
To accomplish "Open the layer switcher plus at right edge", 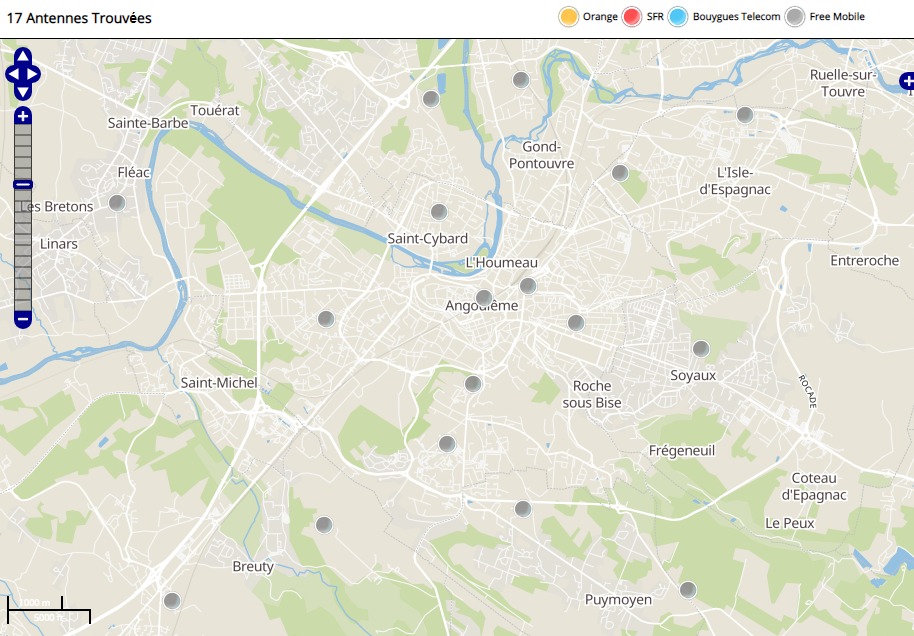I will point(906,82).
